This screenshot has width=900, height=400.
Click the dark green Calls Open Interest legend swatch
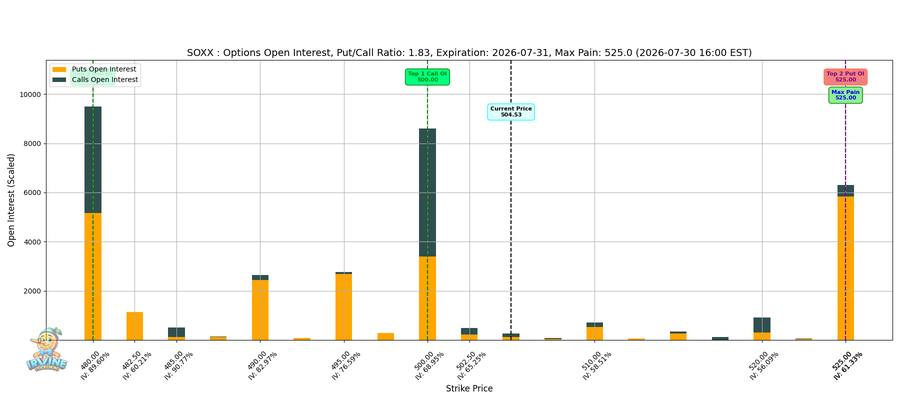coord(60,80)
